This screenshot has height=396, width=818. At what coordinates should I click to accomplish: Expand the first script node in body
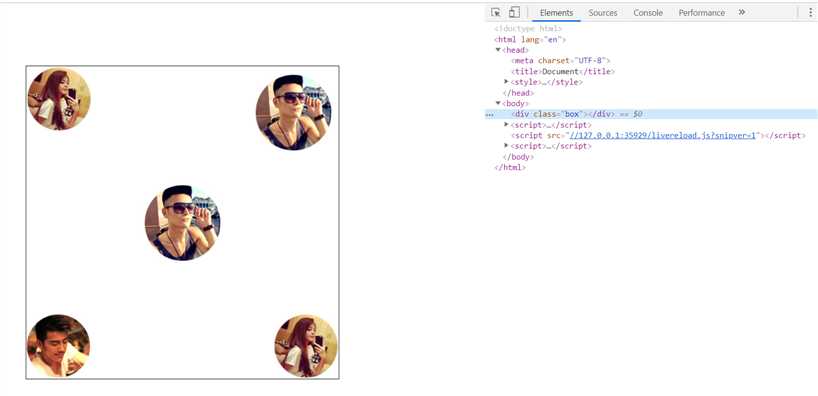click(x=506, y=124)
